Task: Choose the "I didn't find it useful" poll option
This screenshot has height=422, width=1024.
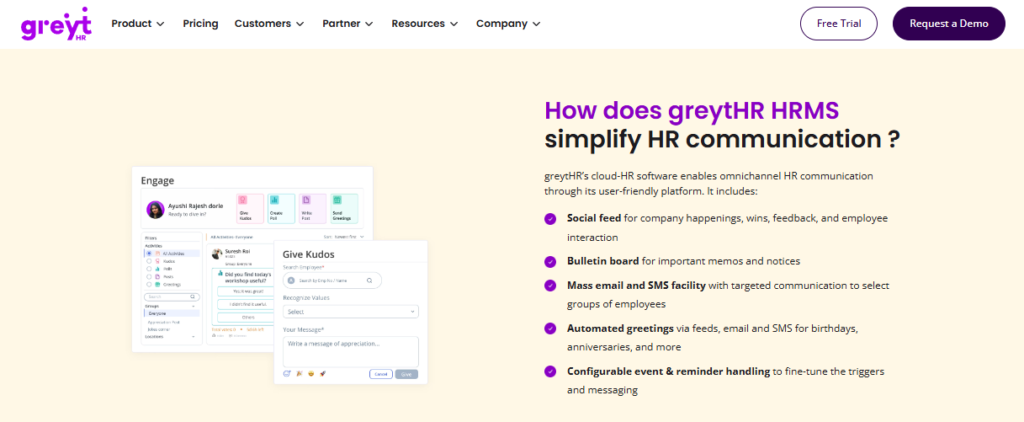Action: click(x=245, y=304)
